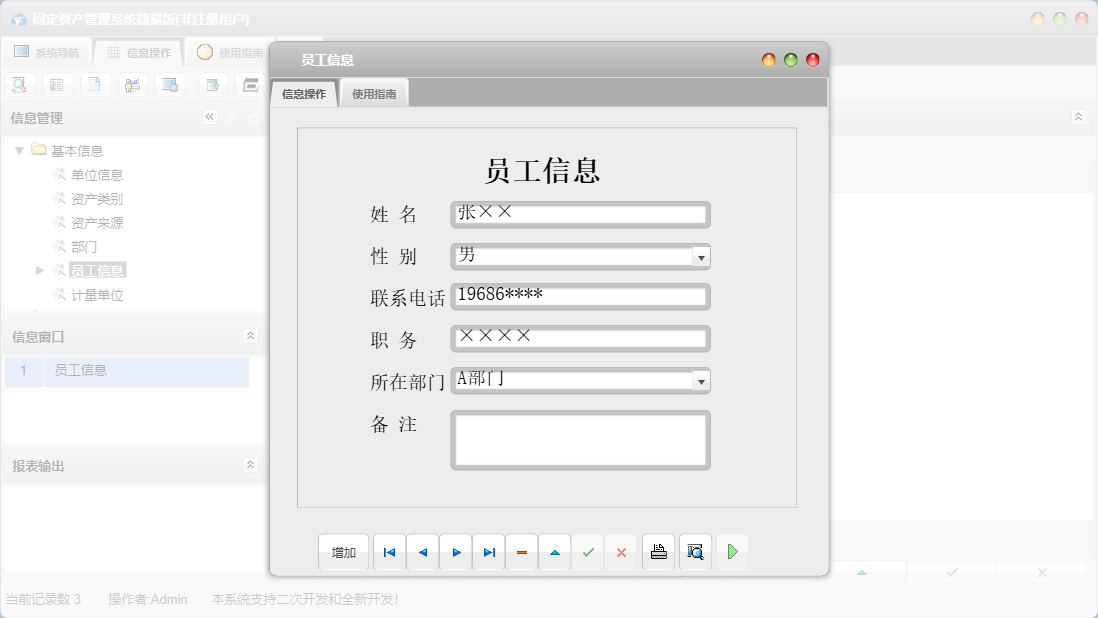Open the 所在部门 department dropdown
1098x618 pixels.
[x=702, y=381]
